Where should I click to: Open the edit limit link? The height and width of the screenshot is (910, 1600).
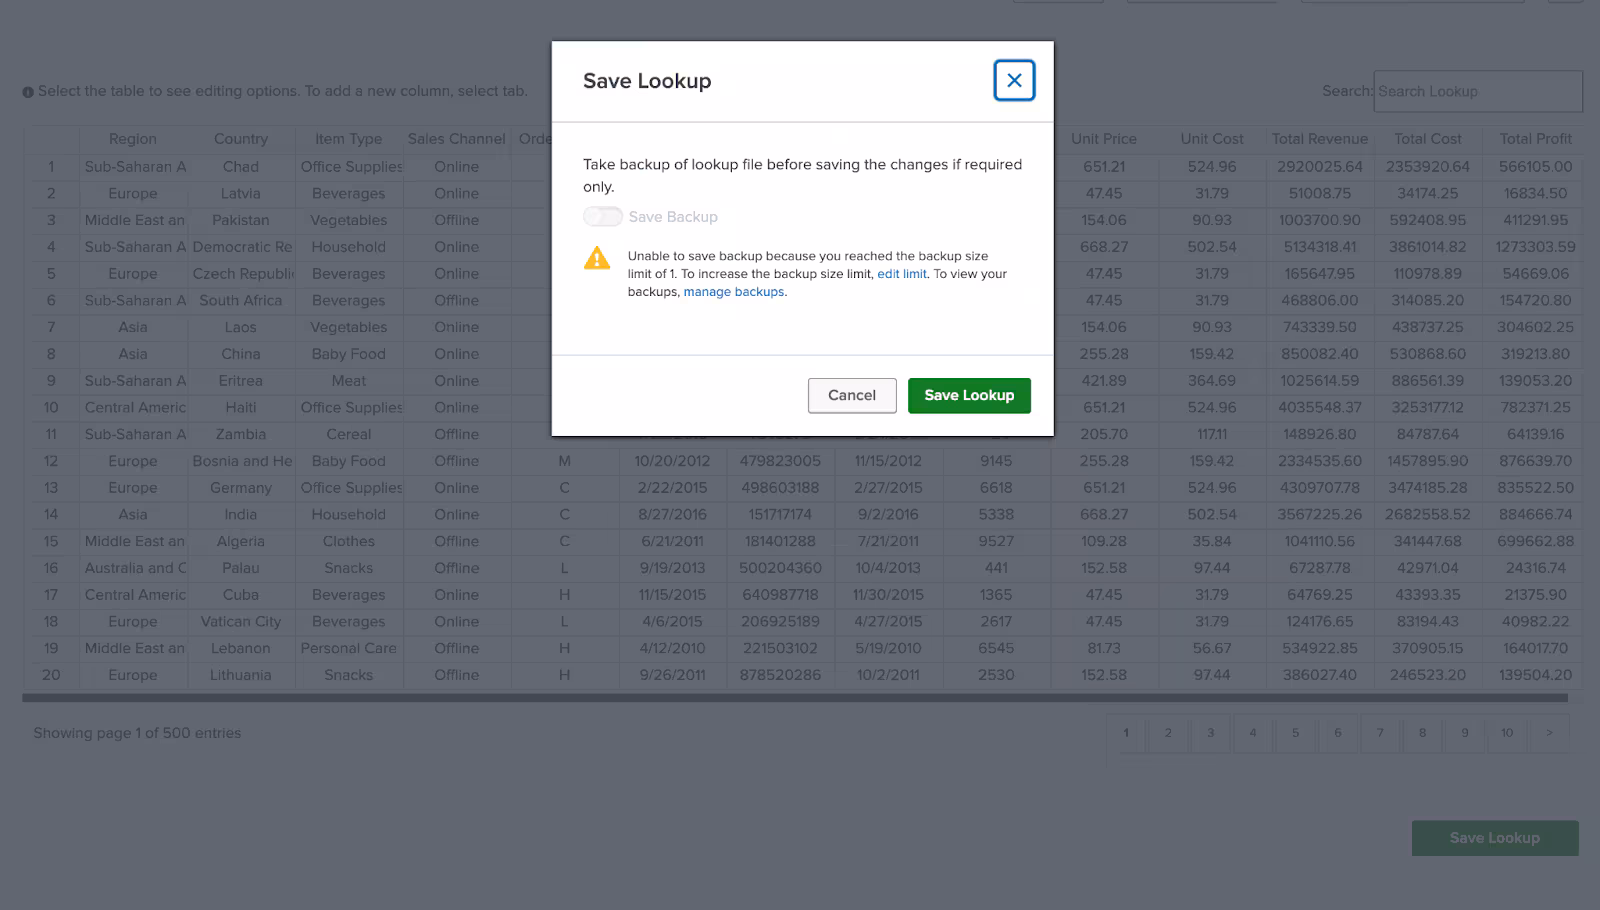(x=901, y=274)
